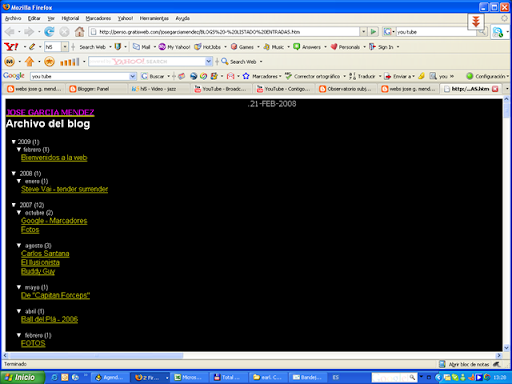
Task: Click the browser Forward arrow button
Action: click(29, 32)
